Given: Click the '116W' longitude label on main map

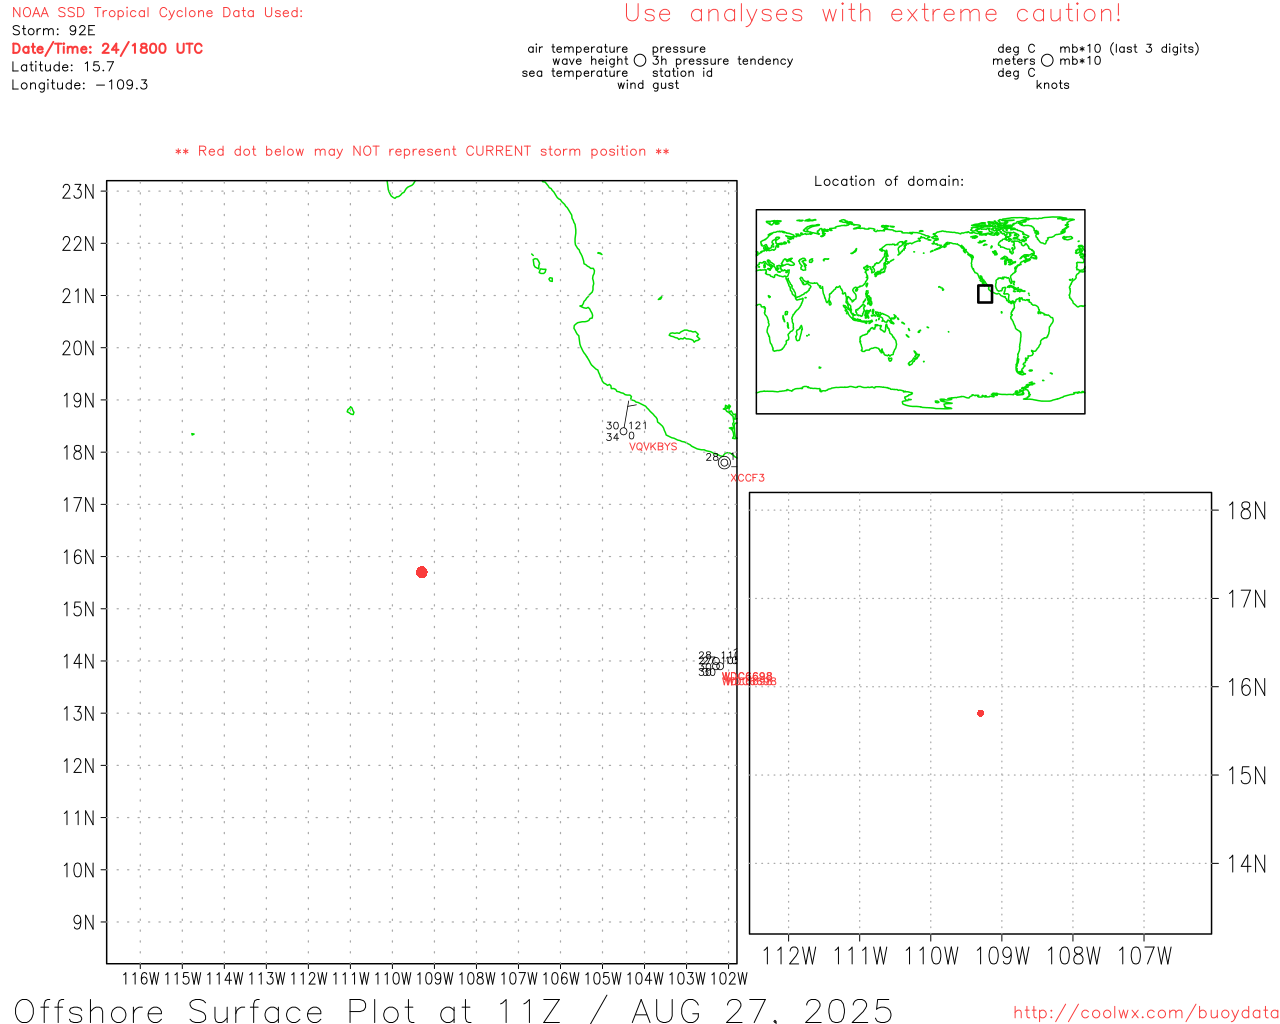Looking at the screenshot, I should (140, 979).
